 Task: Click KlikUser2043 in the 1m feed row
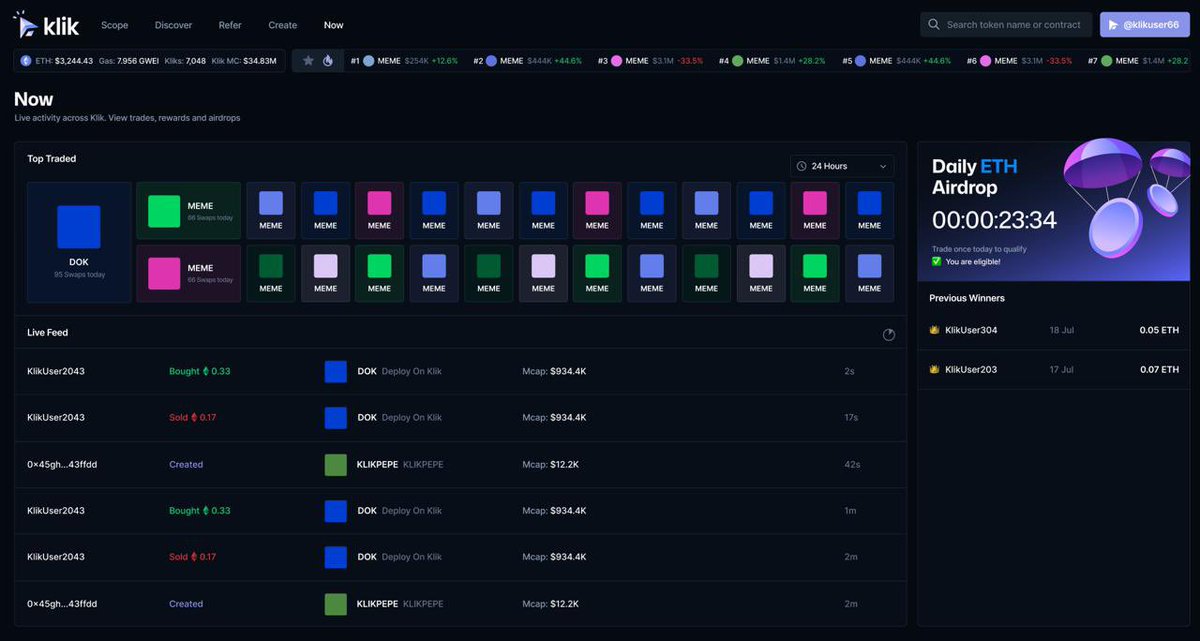click(x=56, y=510)
